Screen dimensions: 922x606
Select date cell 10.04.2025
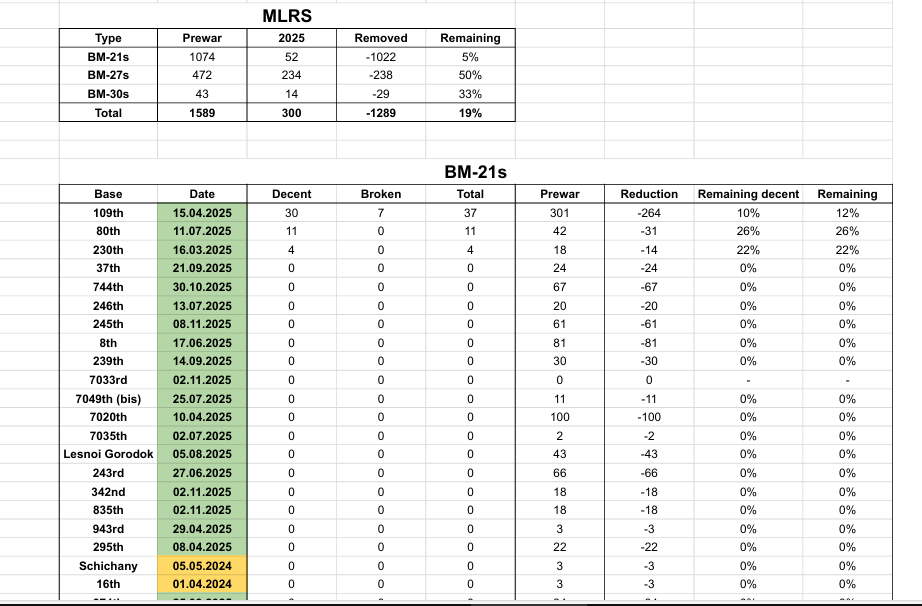[202, 417]
